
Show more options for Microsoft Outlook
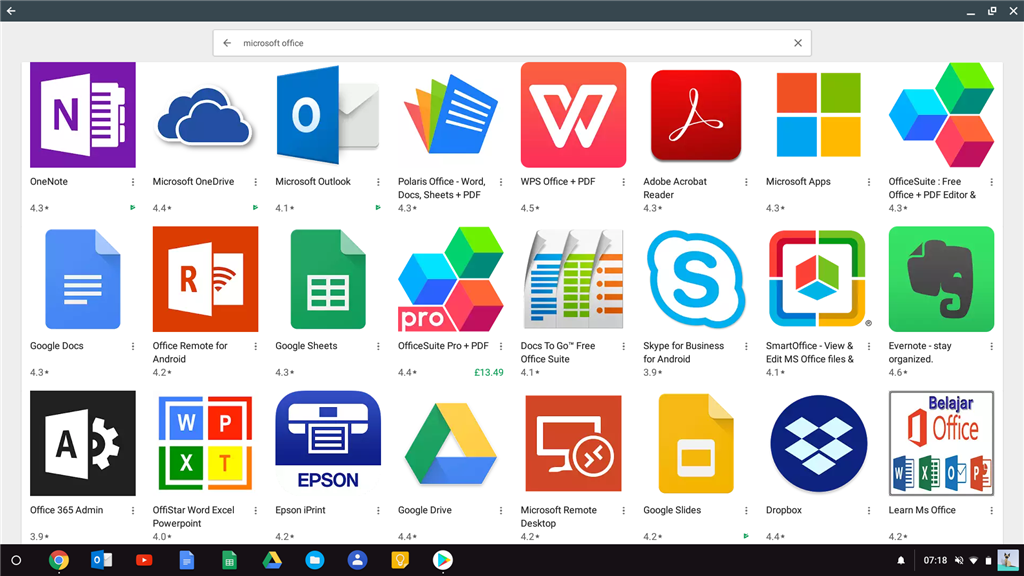click(378, 182)
